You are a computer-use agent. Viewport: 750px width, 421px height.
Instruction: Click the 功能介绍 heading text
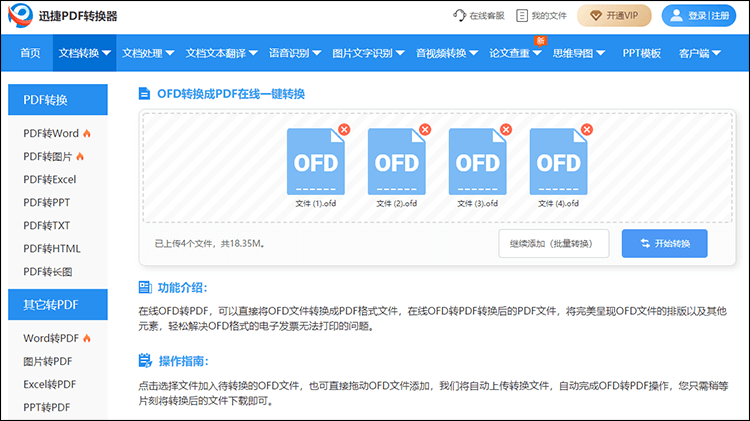tap(183, 288)
